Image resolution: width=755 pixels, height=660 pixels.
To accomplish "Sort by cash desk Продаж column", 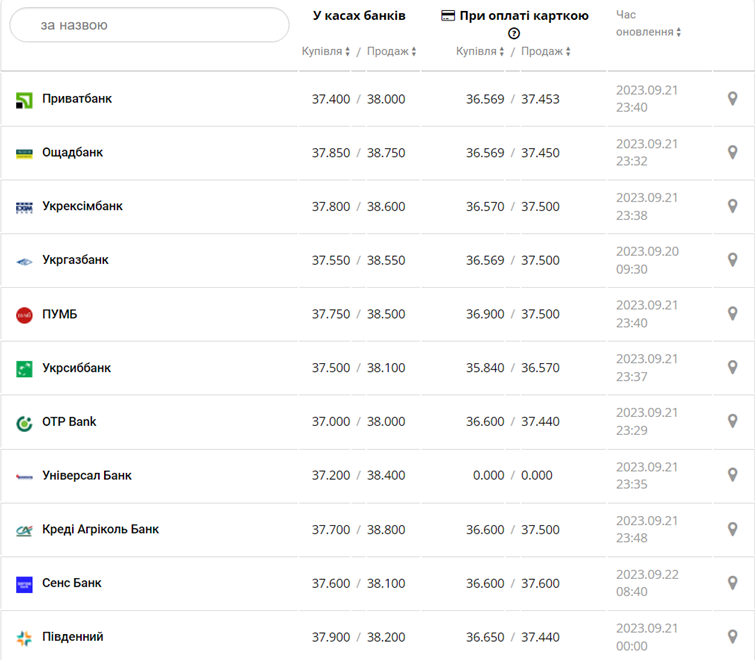I will pyautogui.click(x=391, y=51).
